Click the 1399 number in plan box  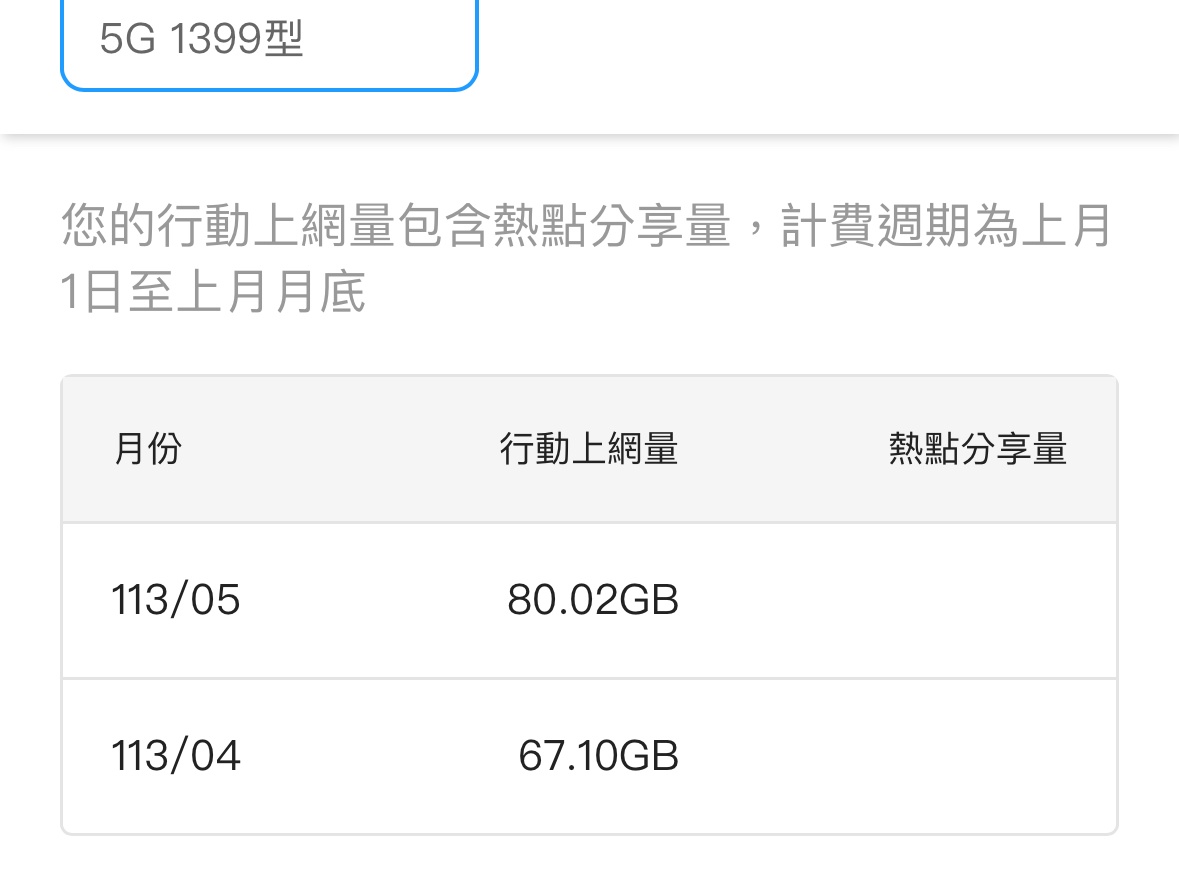click(216, 40)
